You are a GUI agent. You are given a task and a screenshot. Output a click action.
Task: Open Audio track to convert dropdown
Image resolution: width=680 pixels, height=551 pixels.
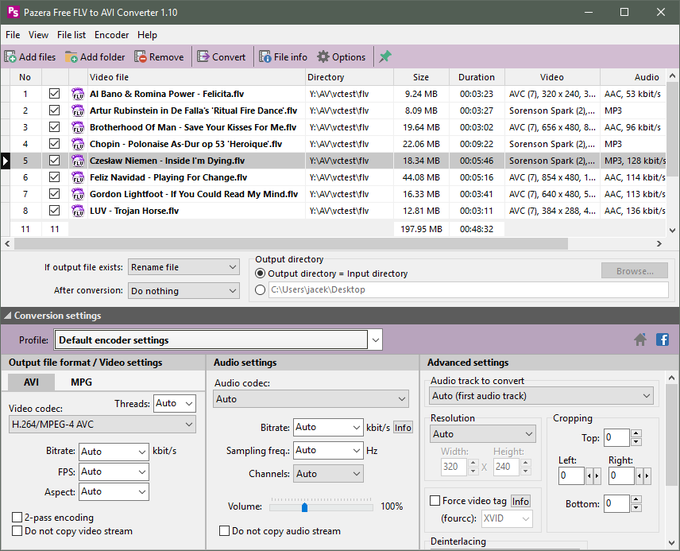(x=541, y=396)
